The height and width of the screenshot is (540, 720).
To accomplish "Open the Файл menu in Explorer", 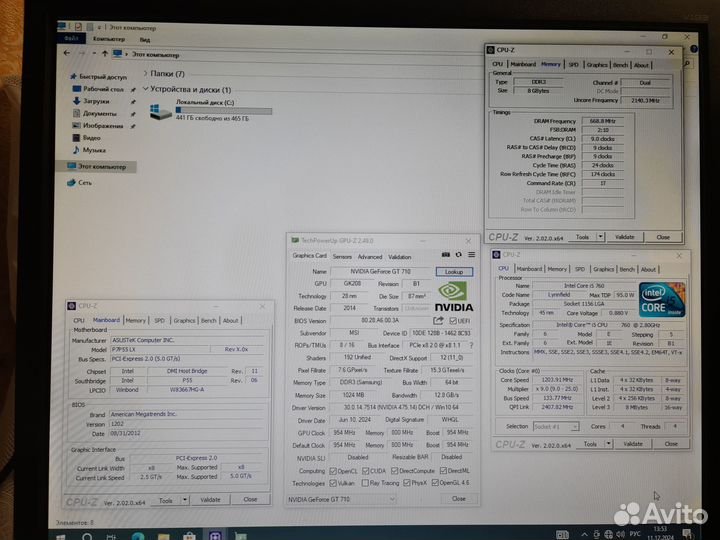I will coord(71,39).
